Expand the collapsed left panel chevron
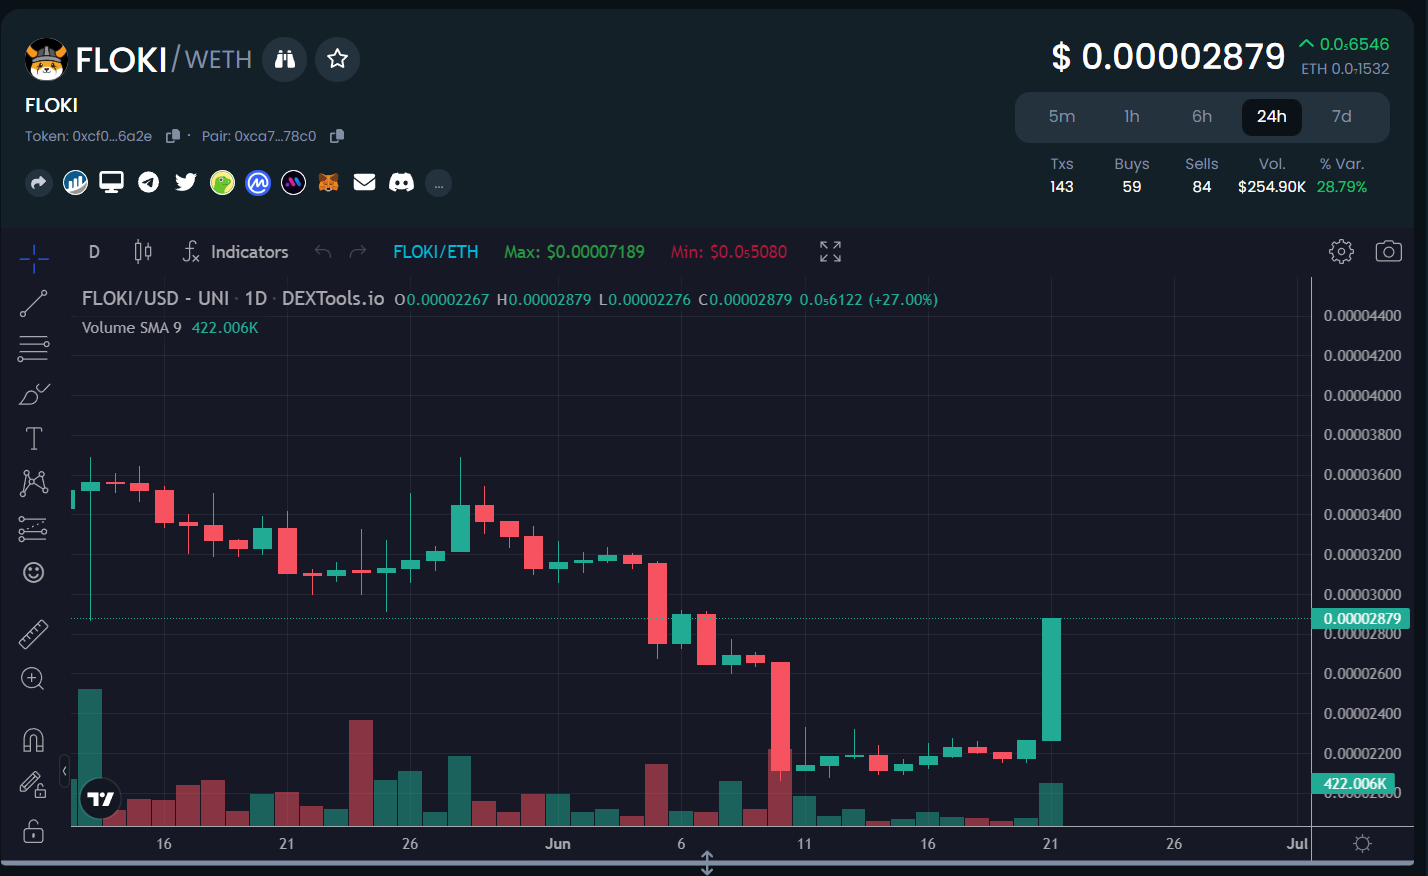This screenshot has height=876, width=1428. pos(65,771)
